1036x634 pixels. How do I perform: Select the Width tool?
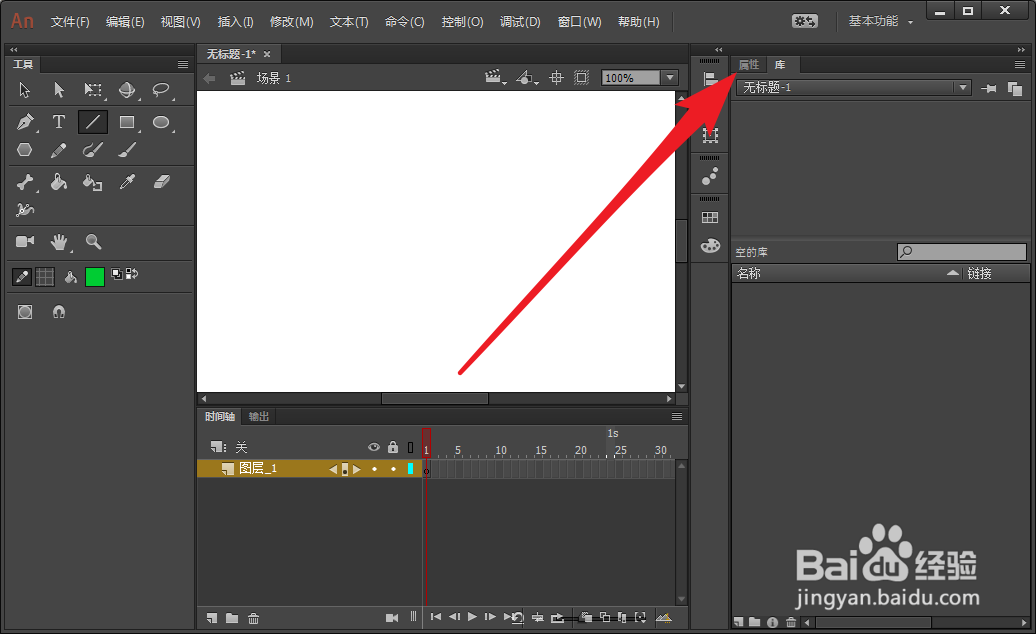(24, 210)
